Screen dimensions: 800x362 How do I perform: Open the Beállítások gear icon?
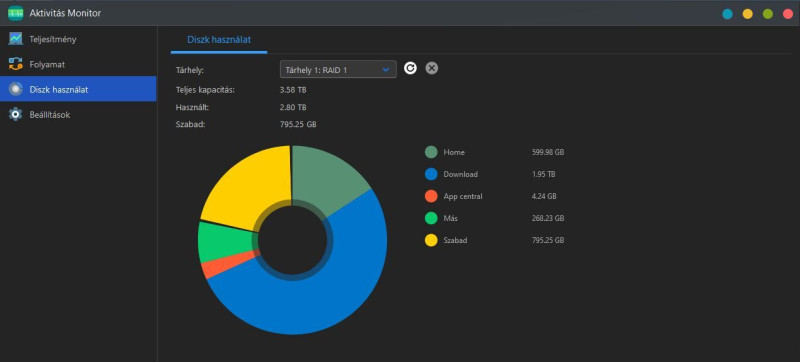(x=16, y=114)
